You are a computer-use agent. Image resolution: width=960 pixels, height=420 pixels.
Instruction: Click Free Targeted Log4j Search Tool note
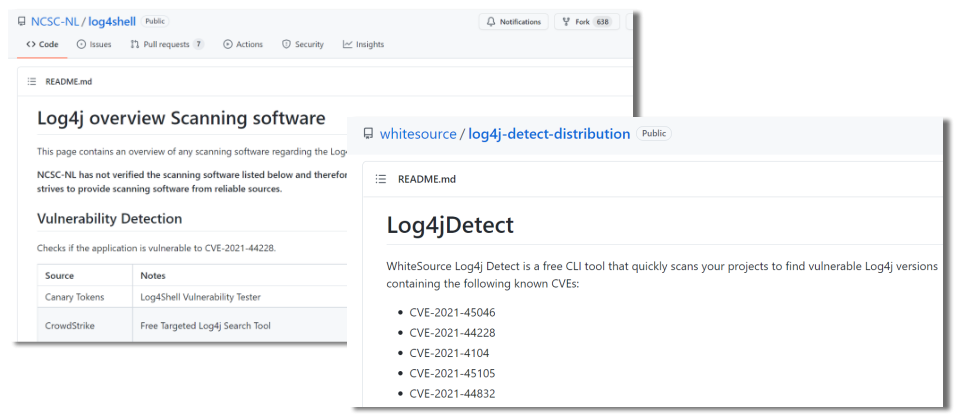(206, 326)
